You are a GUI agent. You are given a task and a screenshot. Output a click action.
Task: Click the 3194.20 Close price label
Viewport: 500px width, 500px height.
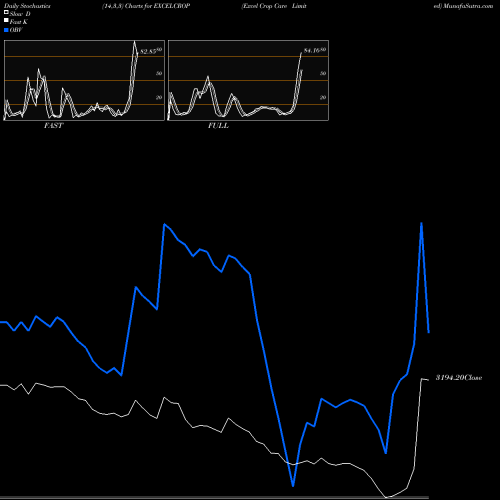[x=459, y=378]
